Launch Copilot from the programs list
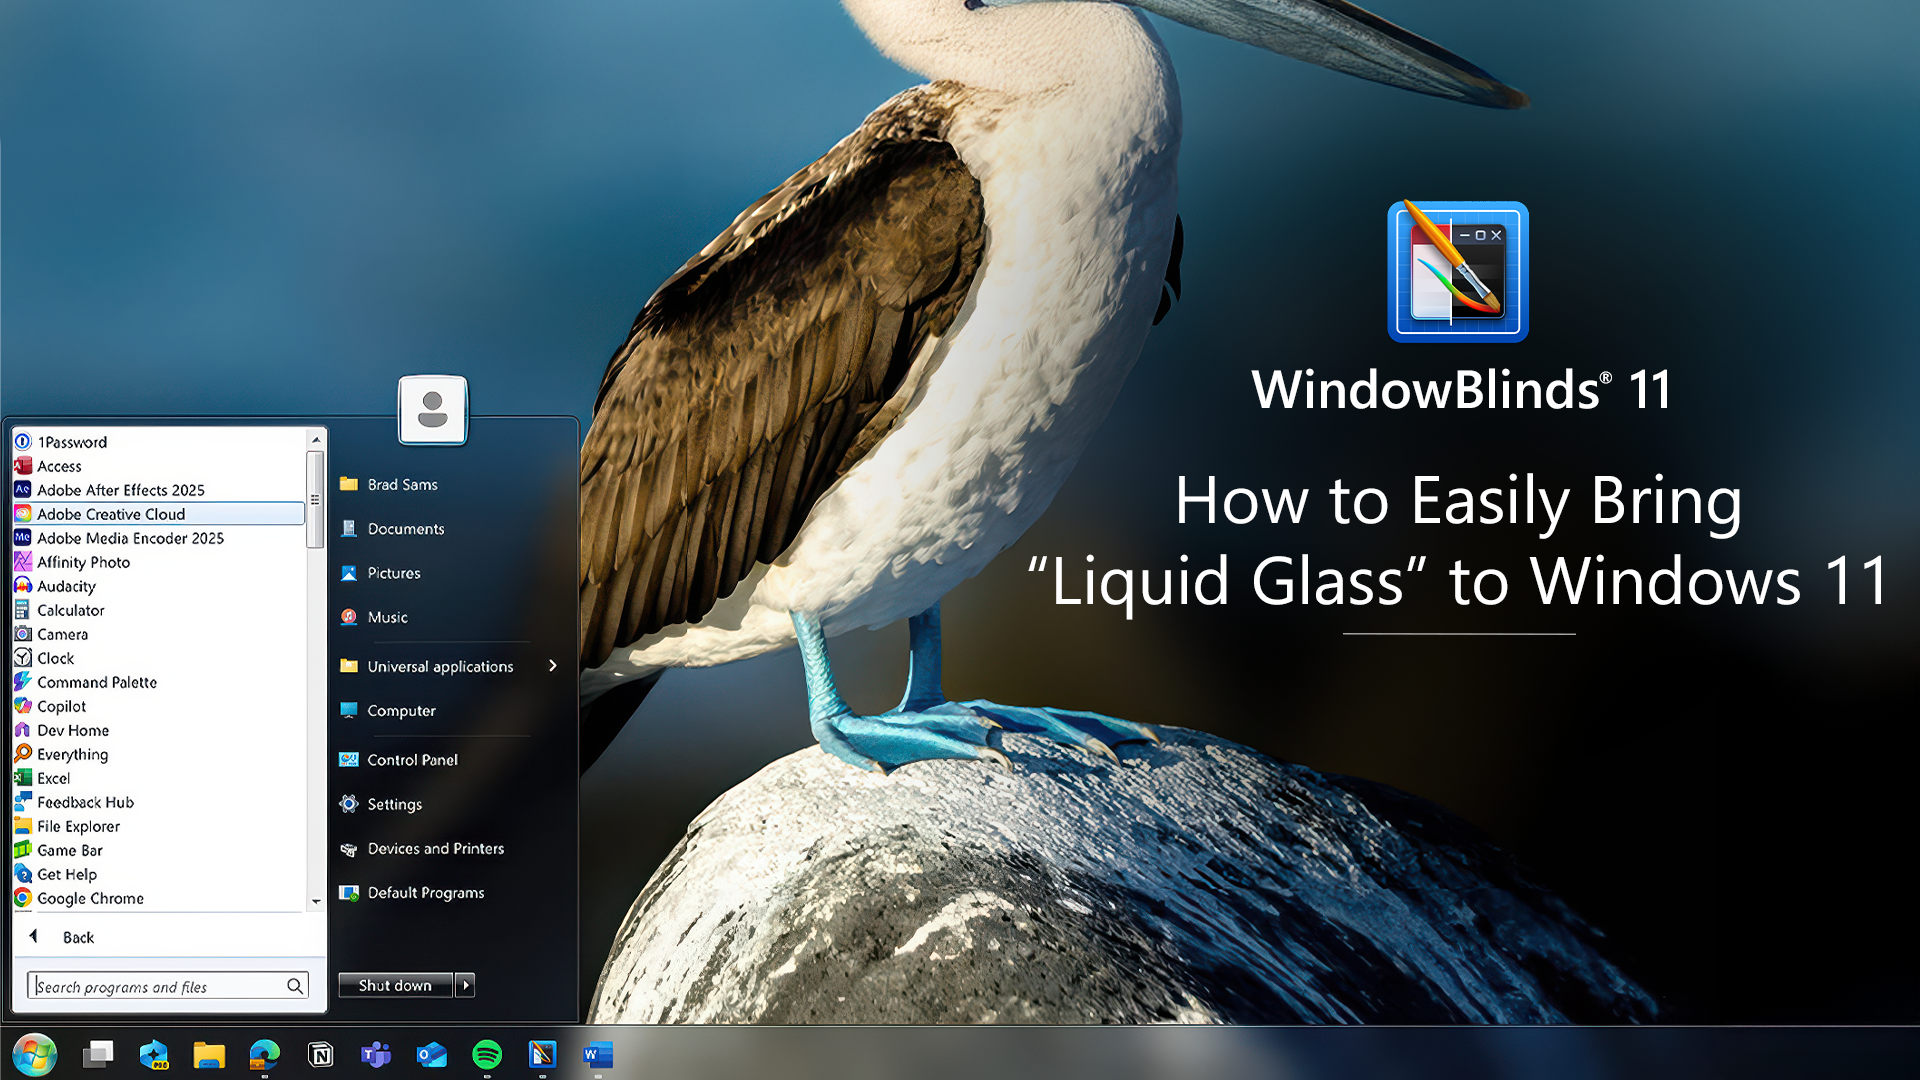 (x=159, y=706)
